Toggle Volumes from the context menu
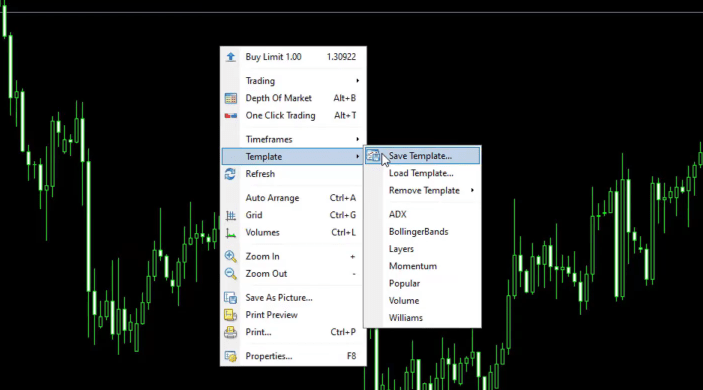This screenshot has width=703, height=390. click(293, 233)
